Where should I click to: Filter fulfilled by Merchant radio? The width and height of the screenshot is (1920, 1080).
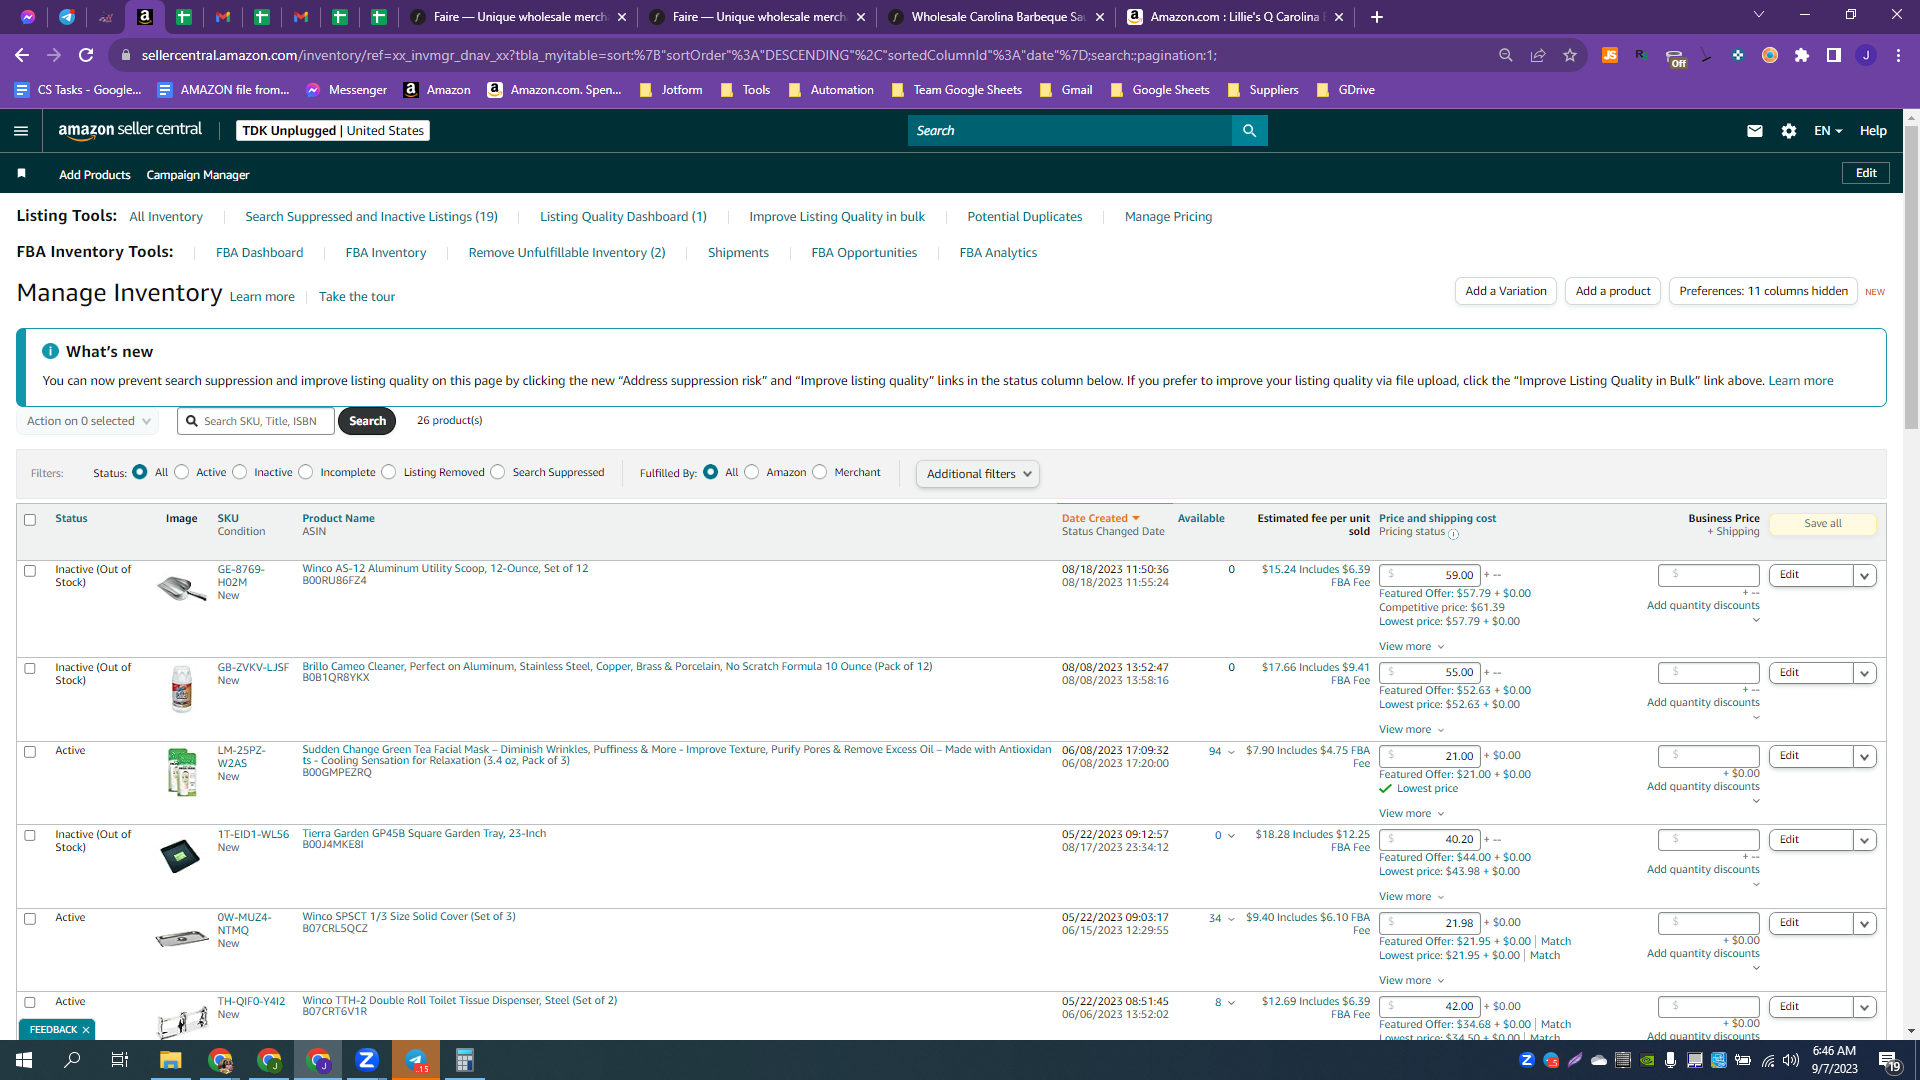(x=820, y=472)
